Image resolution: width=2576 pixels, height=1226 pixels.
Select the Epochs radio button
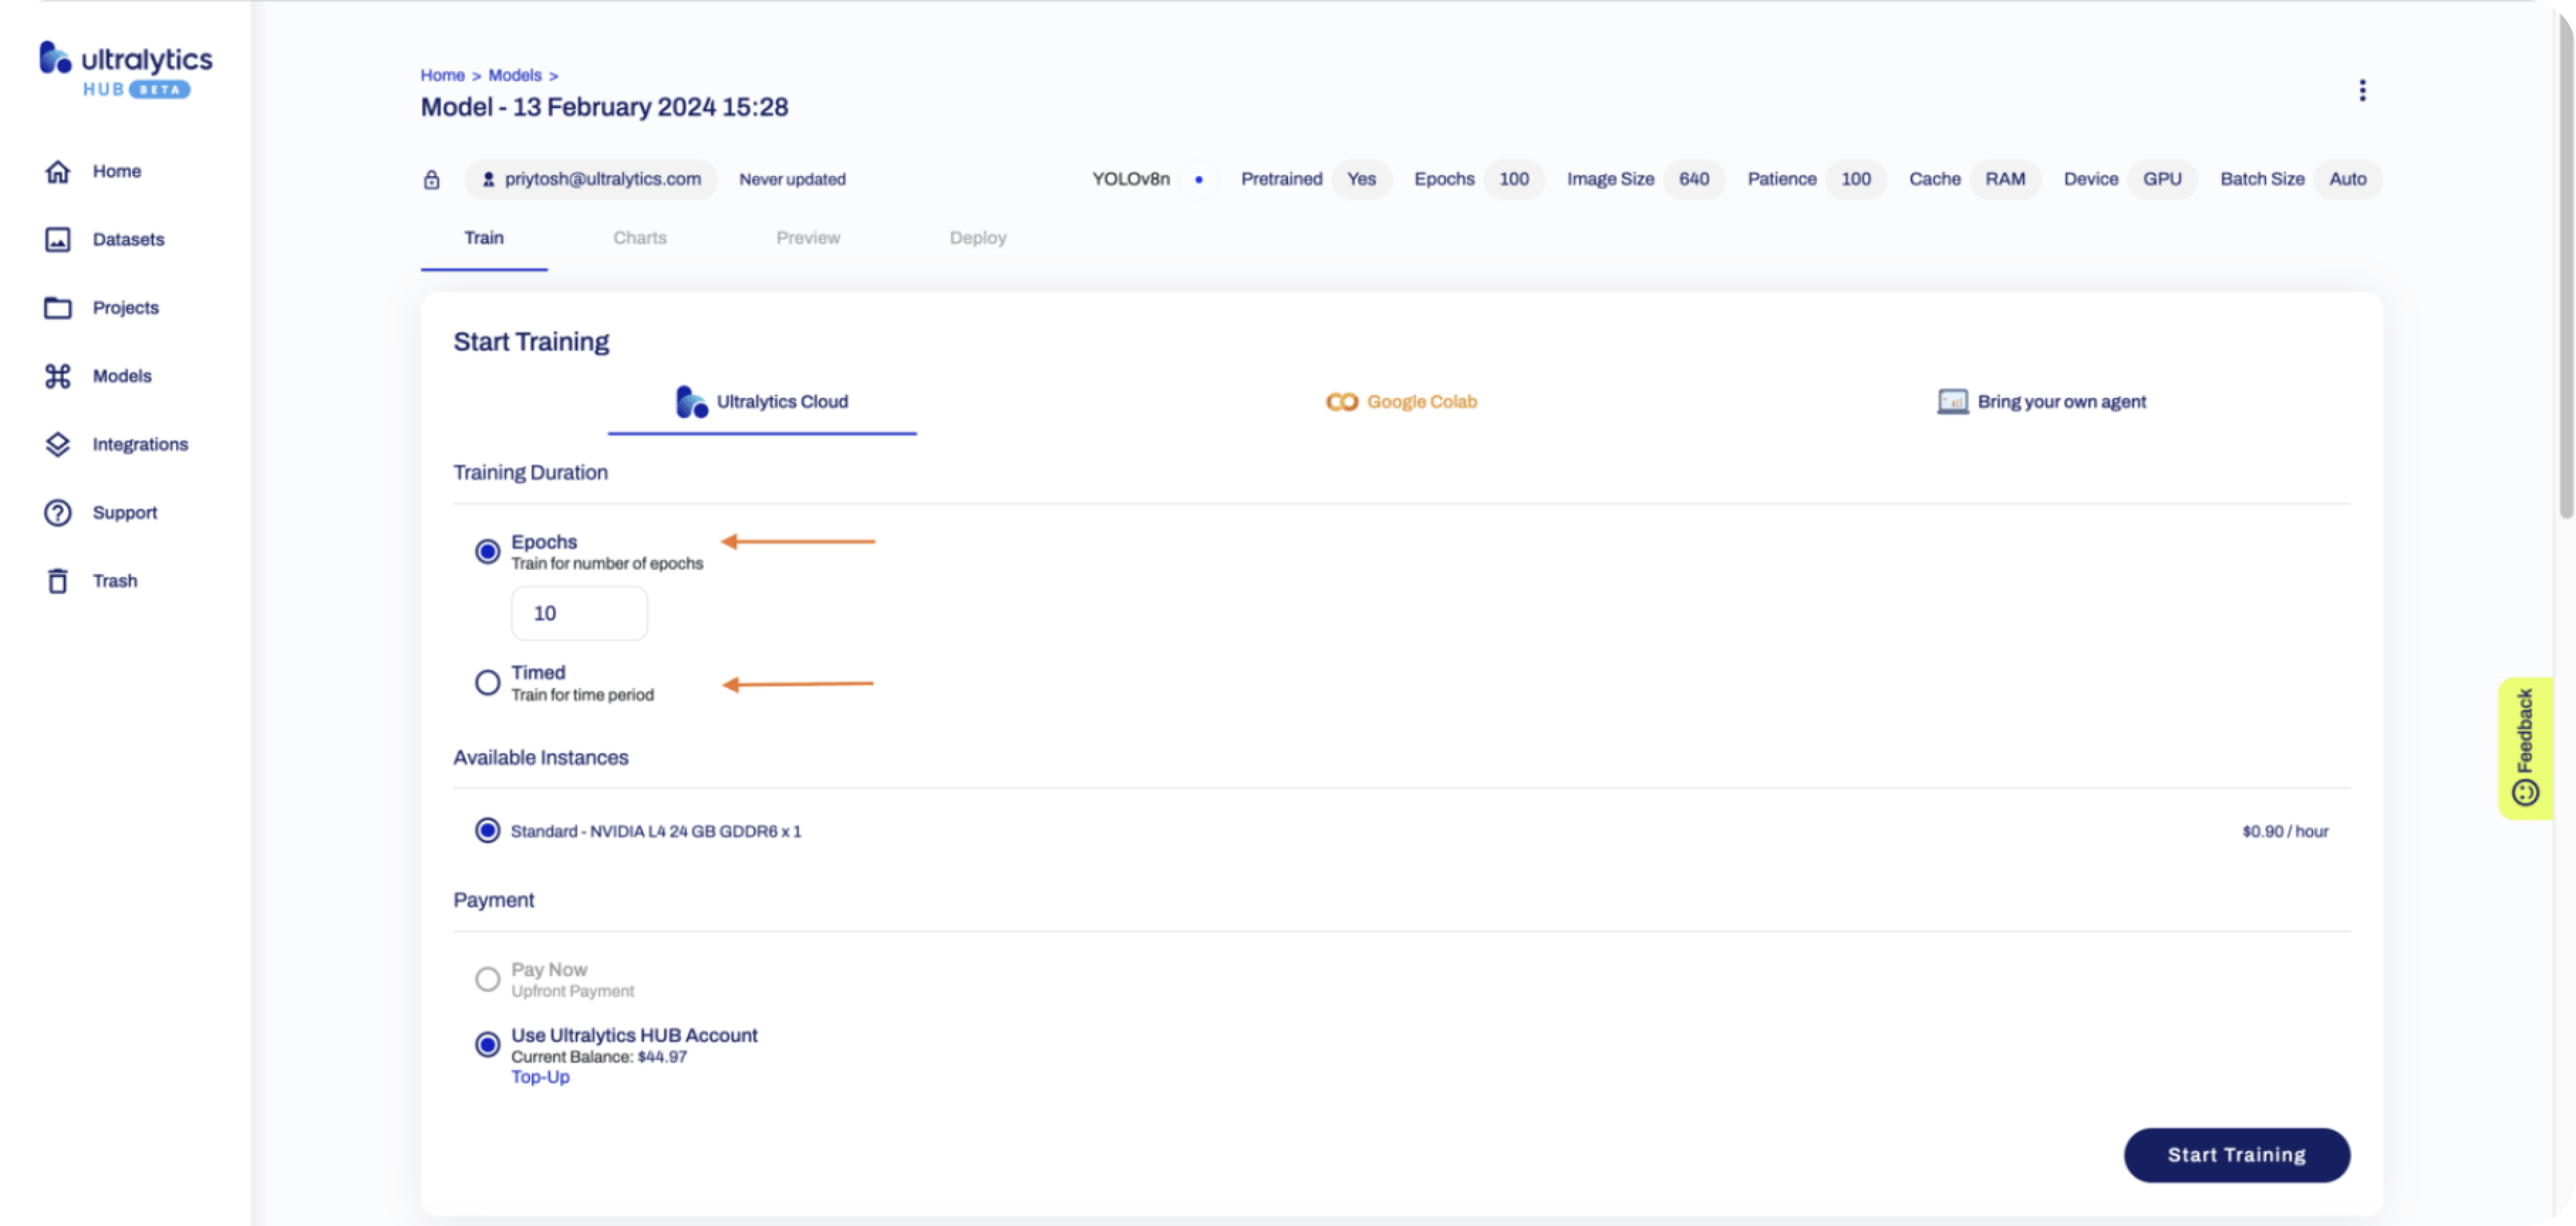[487, 552]
